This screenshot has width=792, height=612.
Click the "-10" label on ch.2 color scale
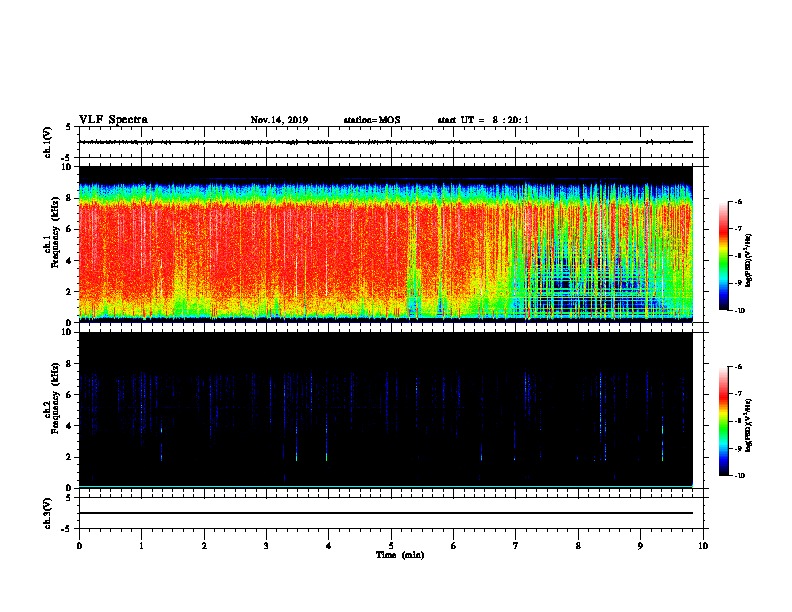(739, 476)
